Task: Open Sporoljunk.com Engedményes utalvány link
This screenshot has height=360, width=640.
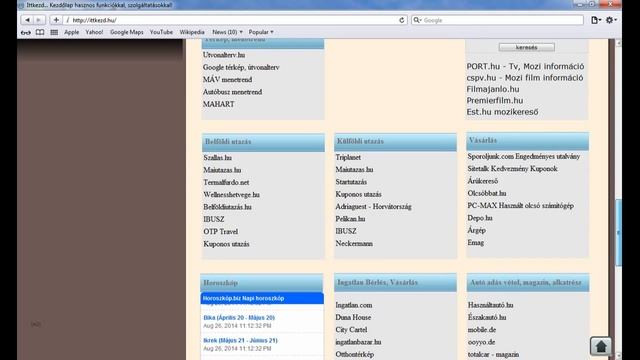Action: coord(524,156)
